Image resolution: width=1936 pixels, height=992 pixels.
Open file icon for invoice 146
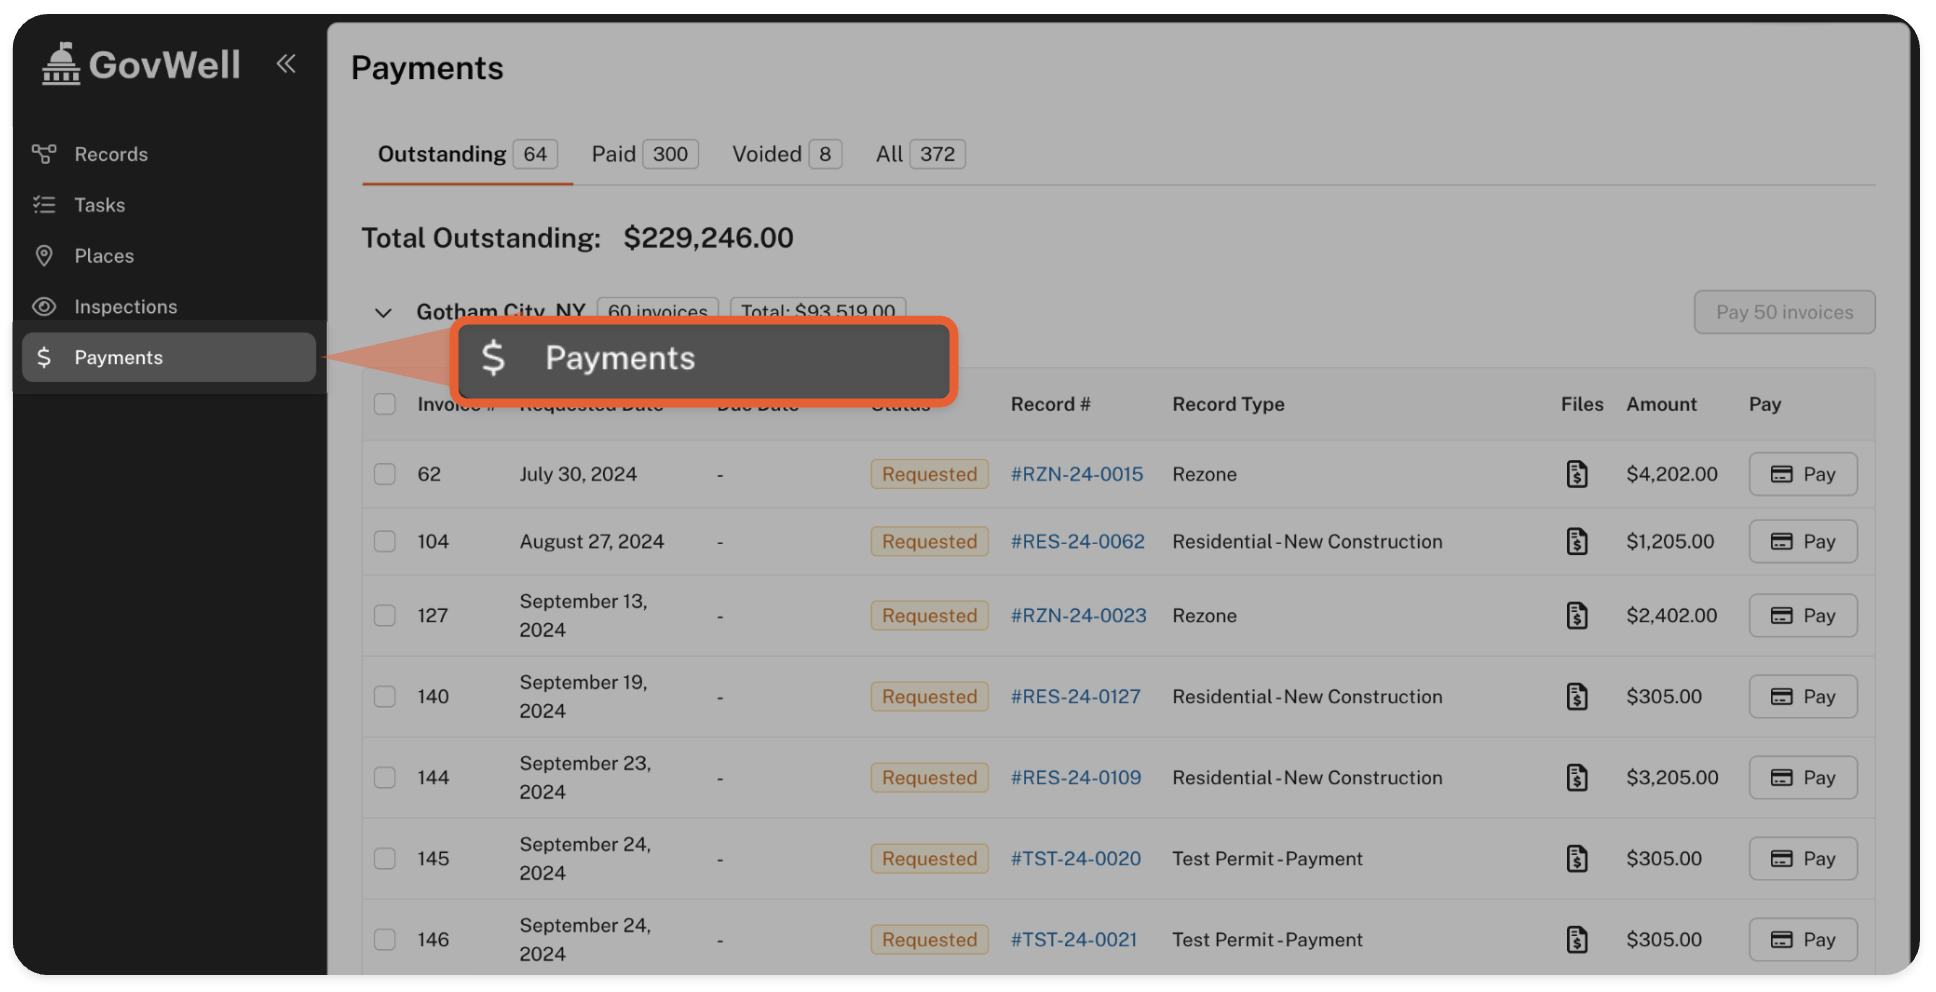[x=1576, y=939]
